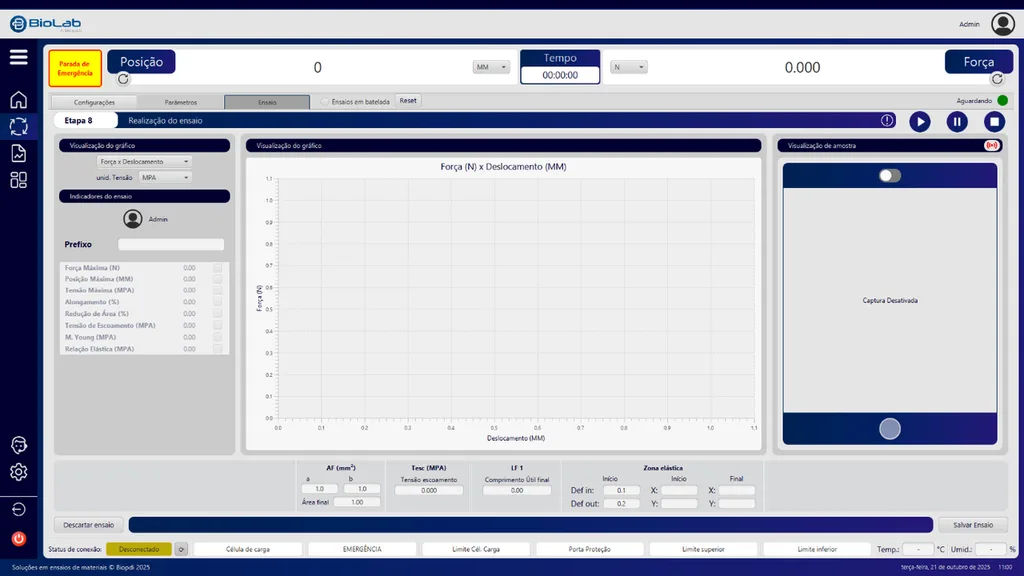This screenshot has height=576, width=1024.
Task: Open the MM position unit dropdown
Action: [491, 67]
